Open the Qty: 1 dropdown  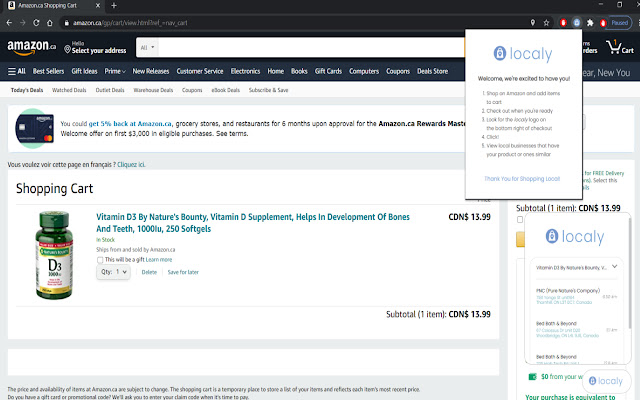[x=113, y=272]
